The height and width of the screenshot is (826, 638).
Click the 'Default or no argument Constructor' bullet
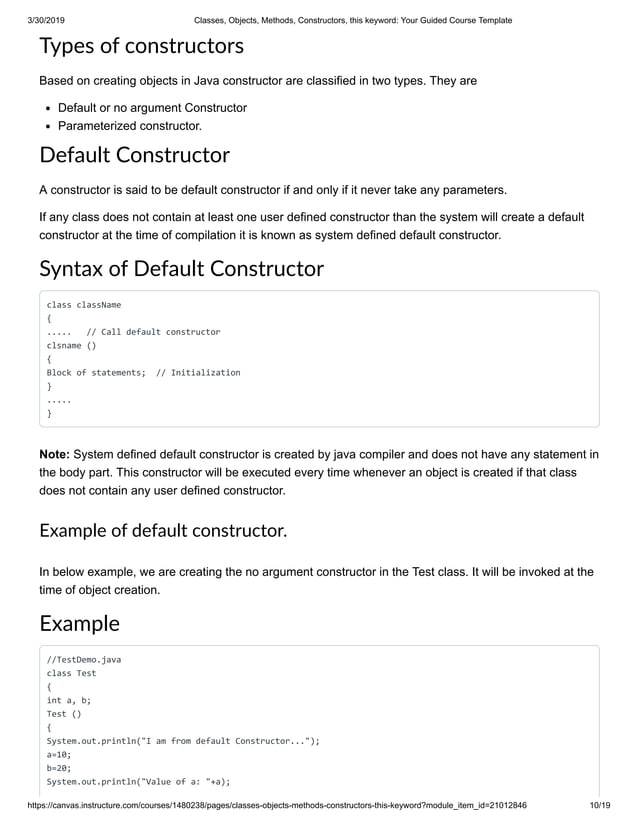pos(152,108)
